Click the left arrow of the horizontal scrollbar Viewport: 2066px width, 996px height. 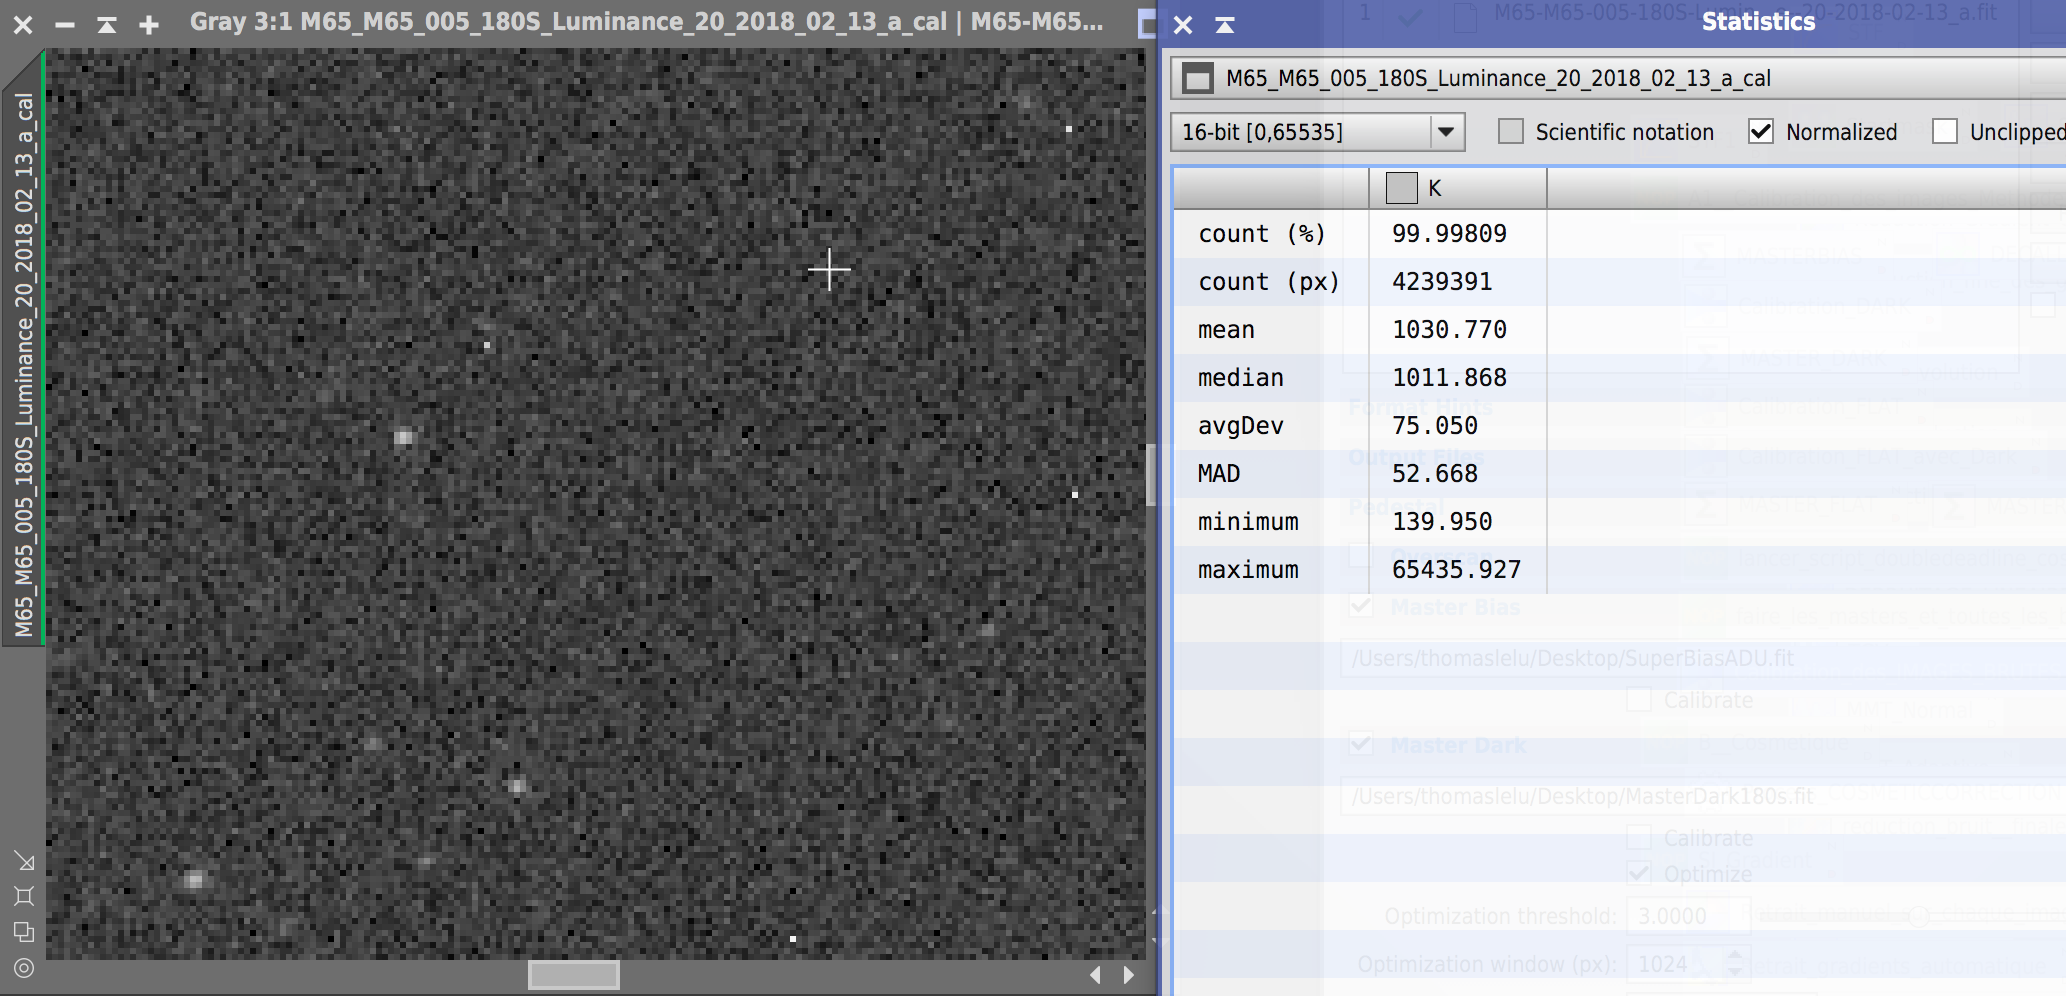coord(1096,974)
